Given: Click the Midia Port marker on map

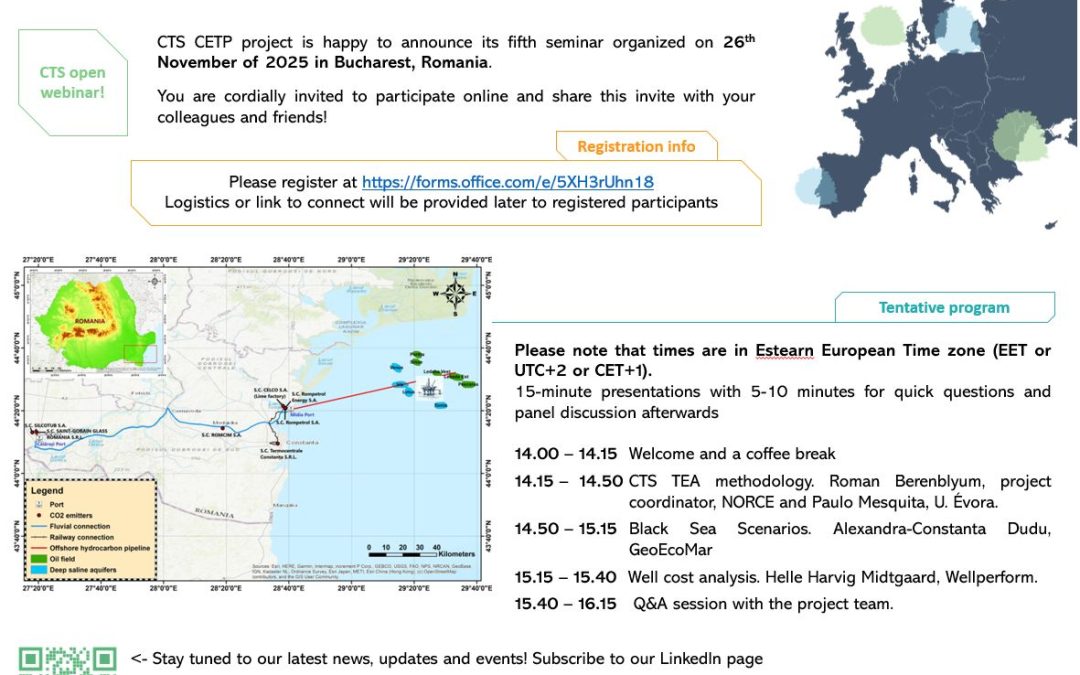Looking at the screenshot, I should coord(284,412).
